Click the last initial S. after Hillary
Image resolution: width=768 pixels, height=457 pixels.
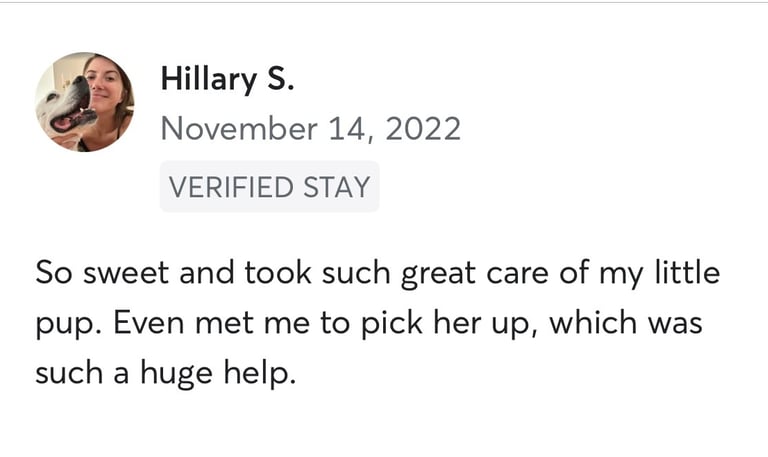pos(281,79)
